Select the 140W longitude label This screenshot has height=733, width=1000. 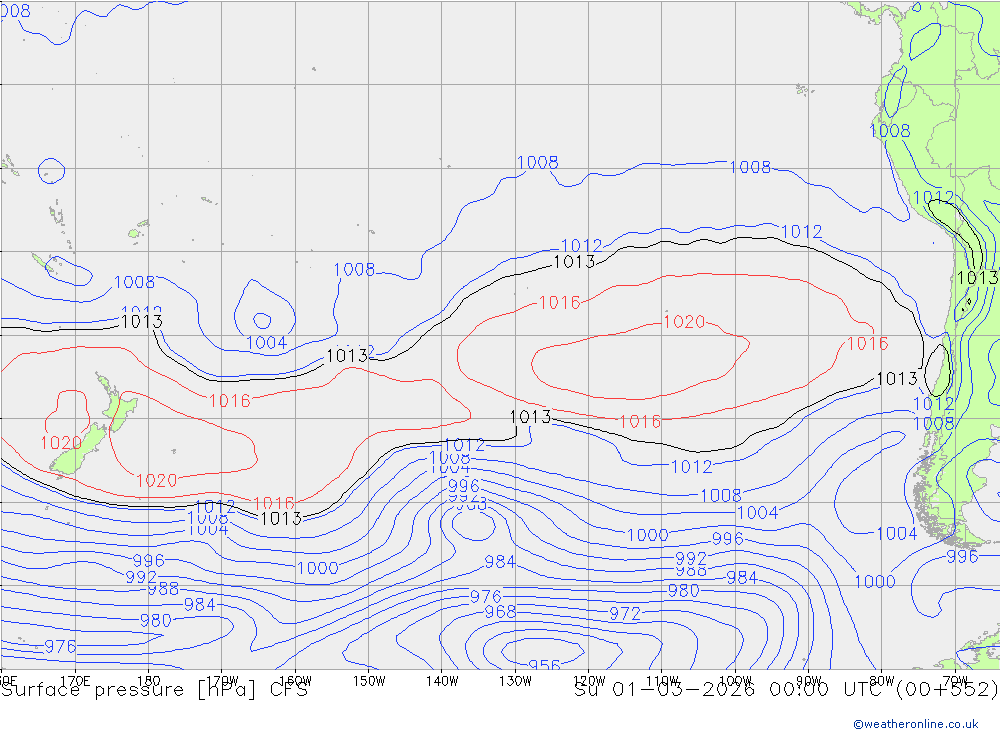point(443,681)
